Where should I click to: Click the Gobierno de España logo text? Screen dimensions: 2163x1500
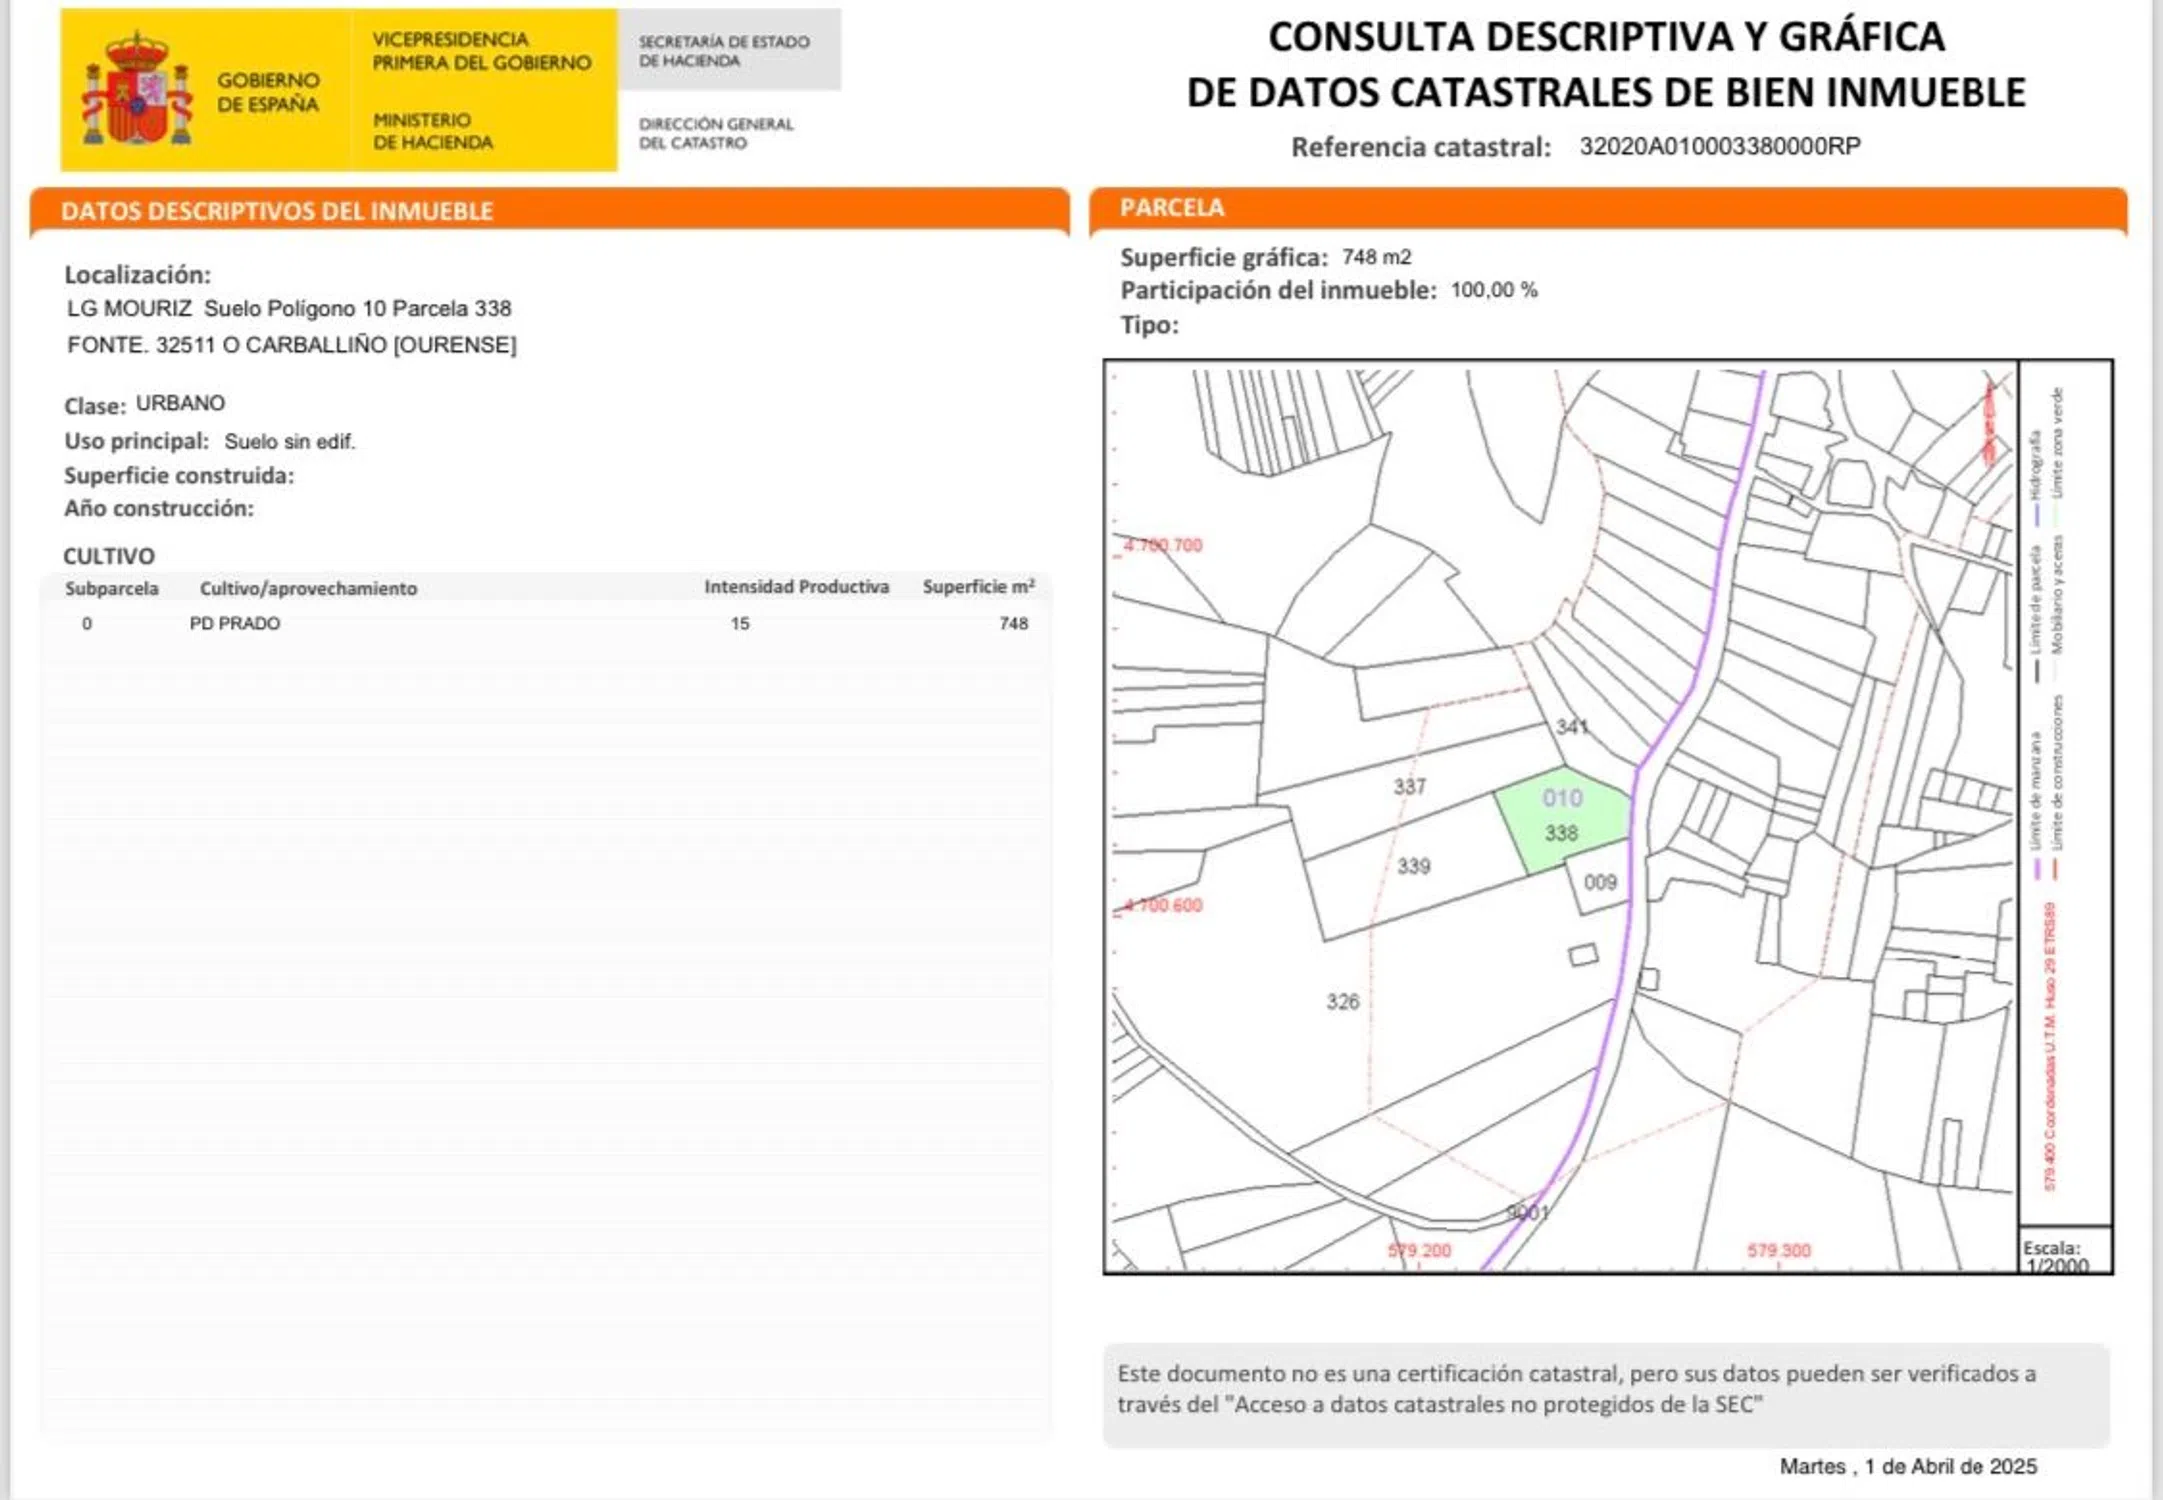pos(268,92)
